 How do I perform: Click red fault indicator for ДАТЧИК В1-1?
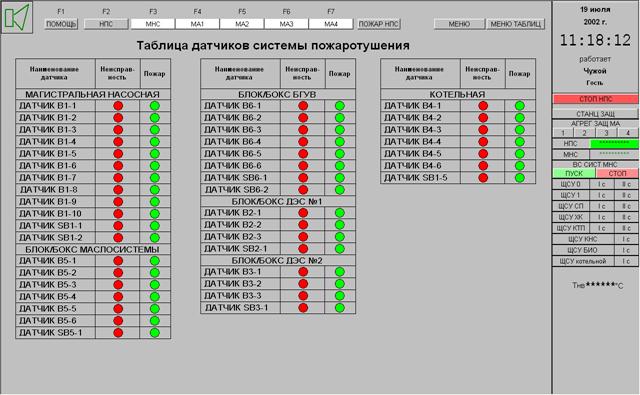pyautogui.click(x=118, y=106)
